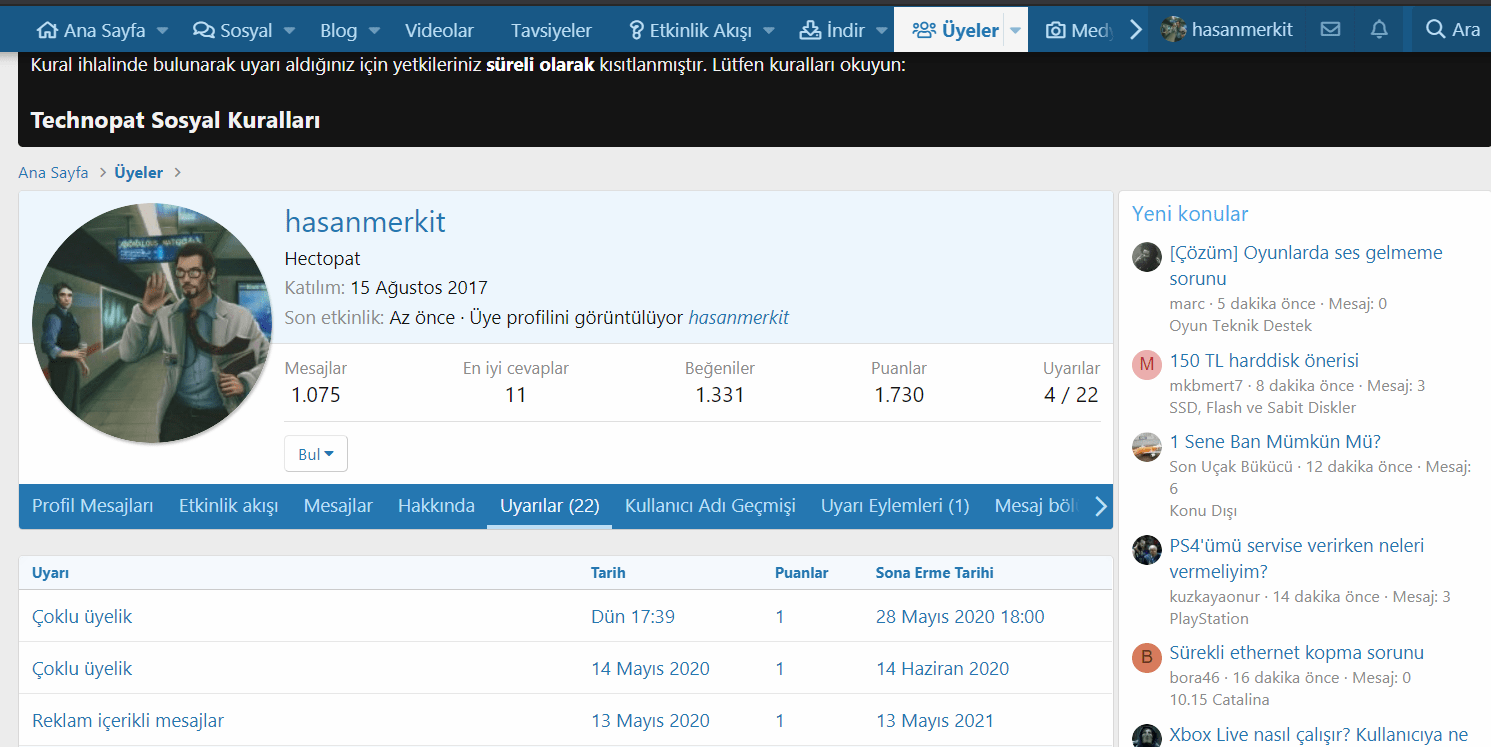Expand the Etkinlik Akışı dropdown arrow
Screen dimensions: 1491x747
point(768,31)
